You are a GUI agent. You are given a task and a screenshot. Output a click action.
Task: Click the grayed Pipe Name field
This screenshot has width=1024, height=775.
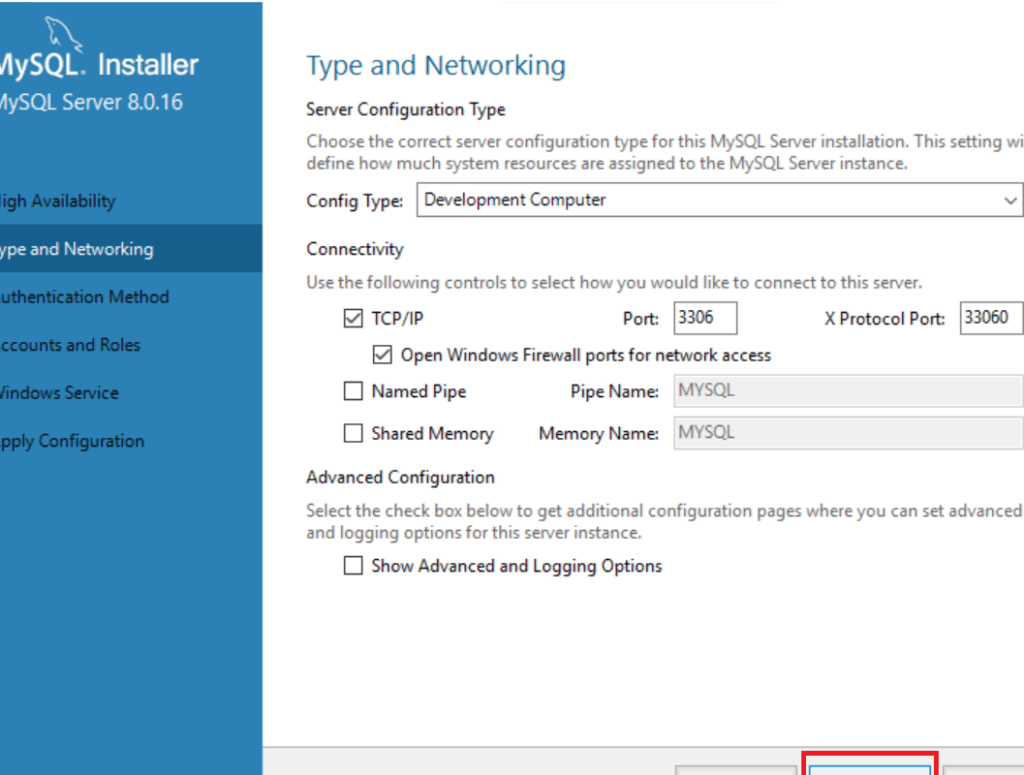point(848,390)
